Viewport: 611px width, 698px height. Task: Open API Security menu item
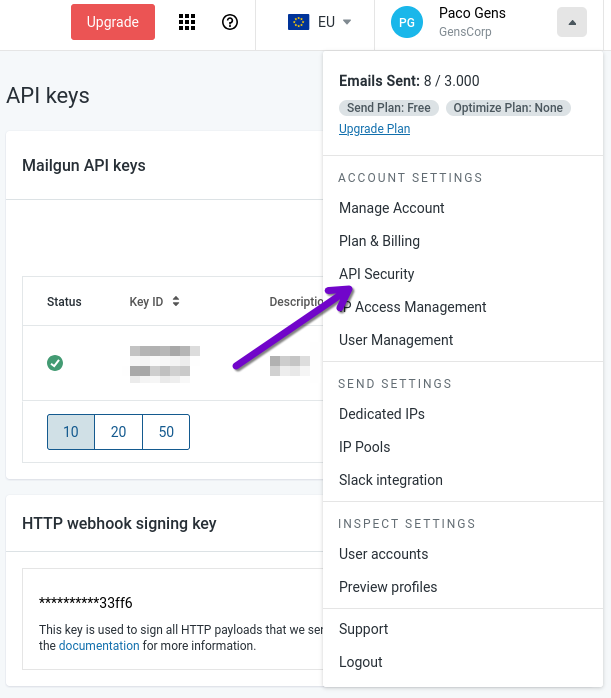coord(376,274)
